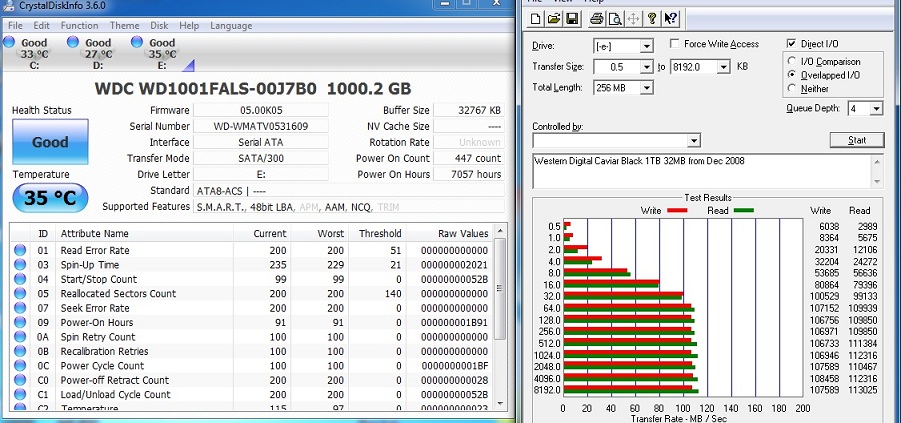Open the Queue Depth dropdown
This screenshot has height=423, width=901.
point(876,108)
